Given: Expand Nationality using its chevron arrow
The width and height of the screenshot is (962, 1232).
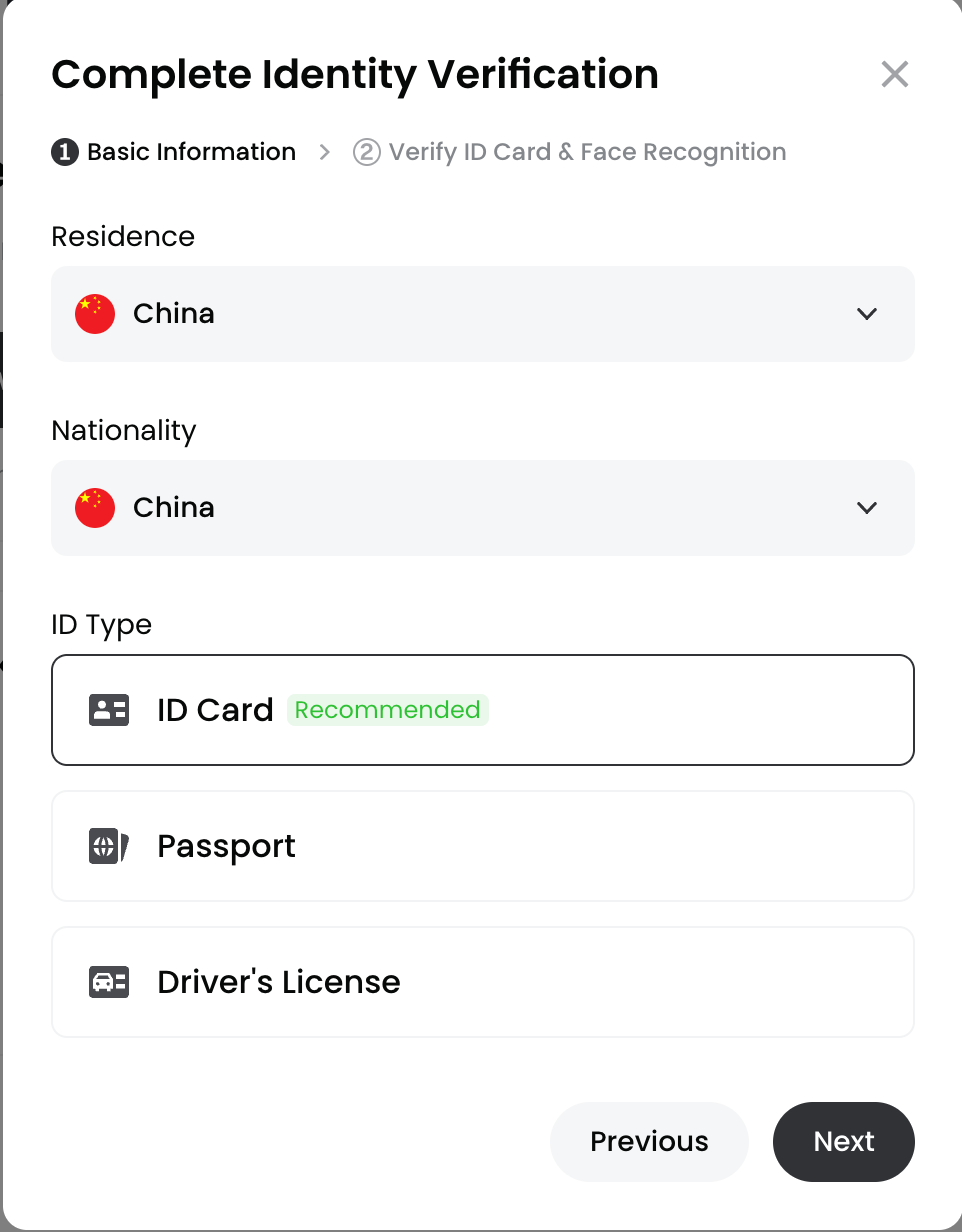Looking at the screenshot, I should [x=867, y=508].
